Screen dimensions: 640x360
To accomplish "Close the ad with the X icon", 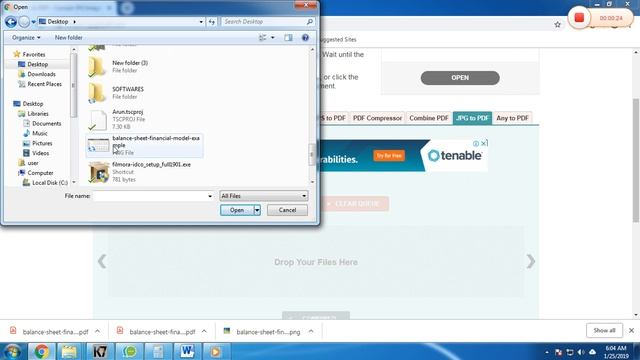I will click(x=484, y=143).
